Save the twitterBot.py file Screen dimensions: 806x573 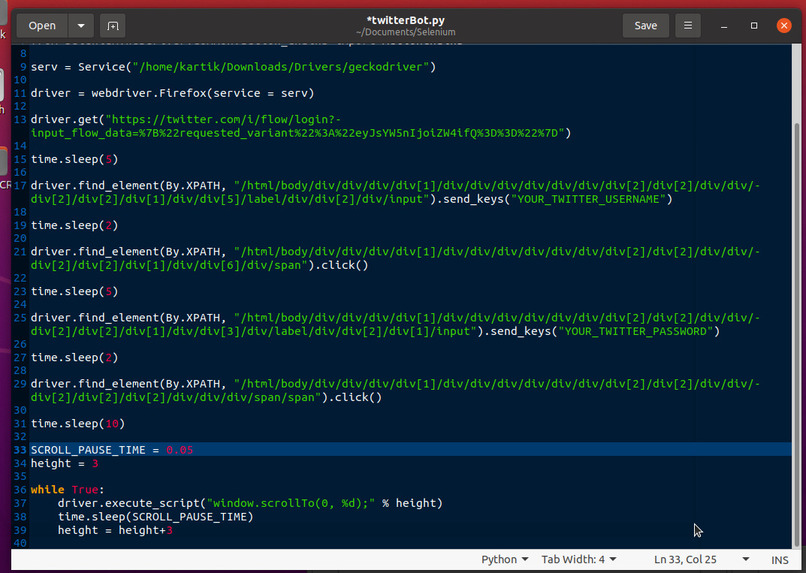click(x=646, y=26)
